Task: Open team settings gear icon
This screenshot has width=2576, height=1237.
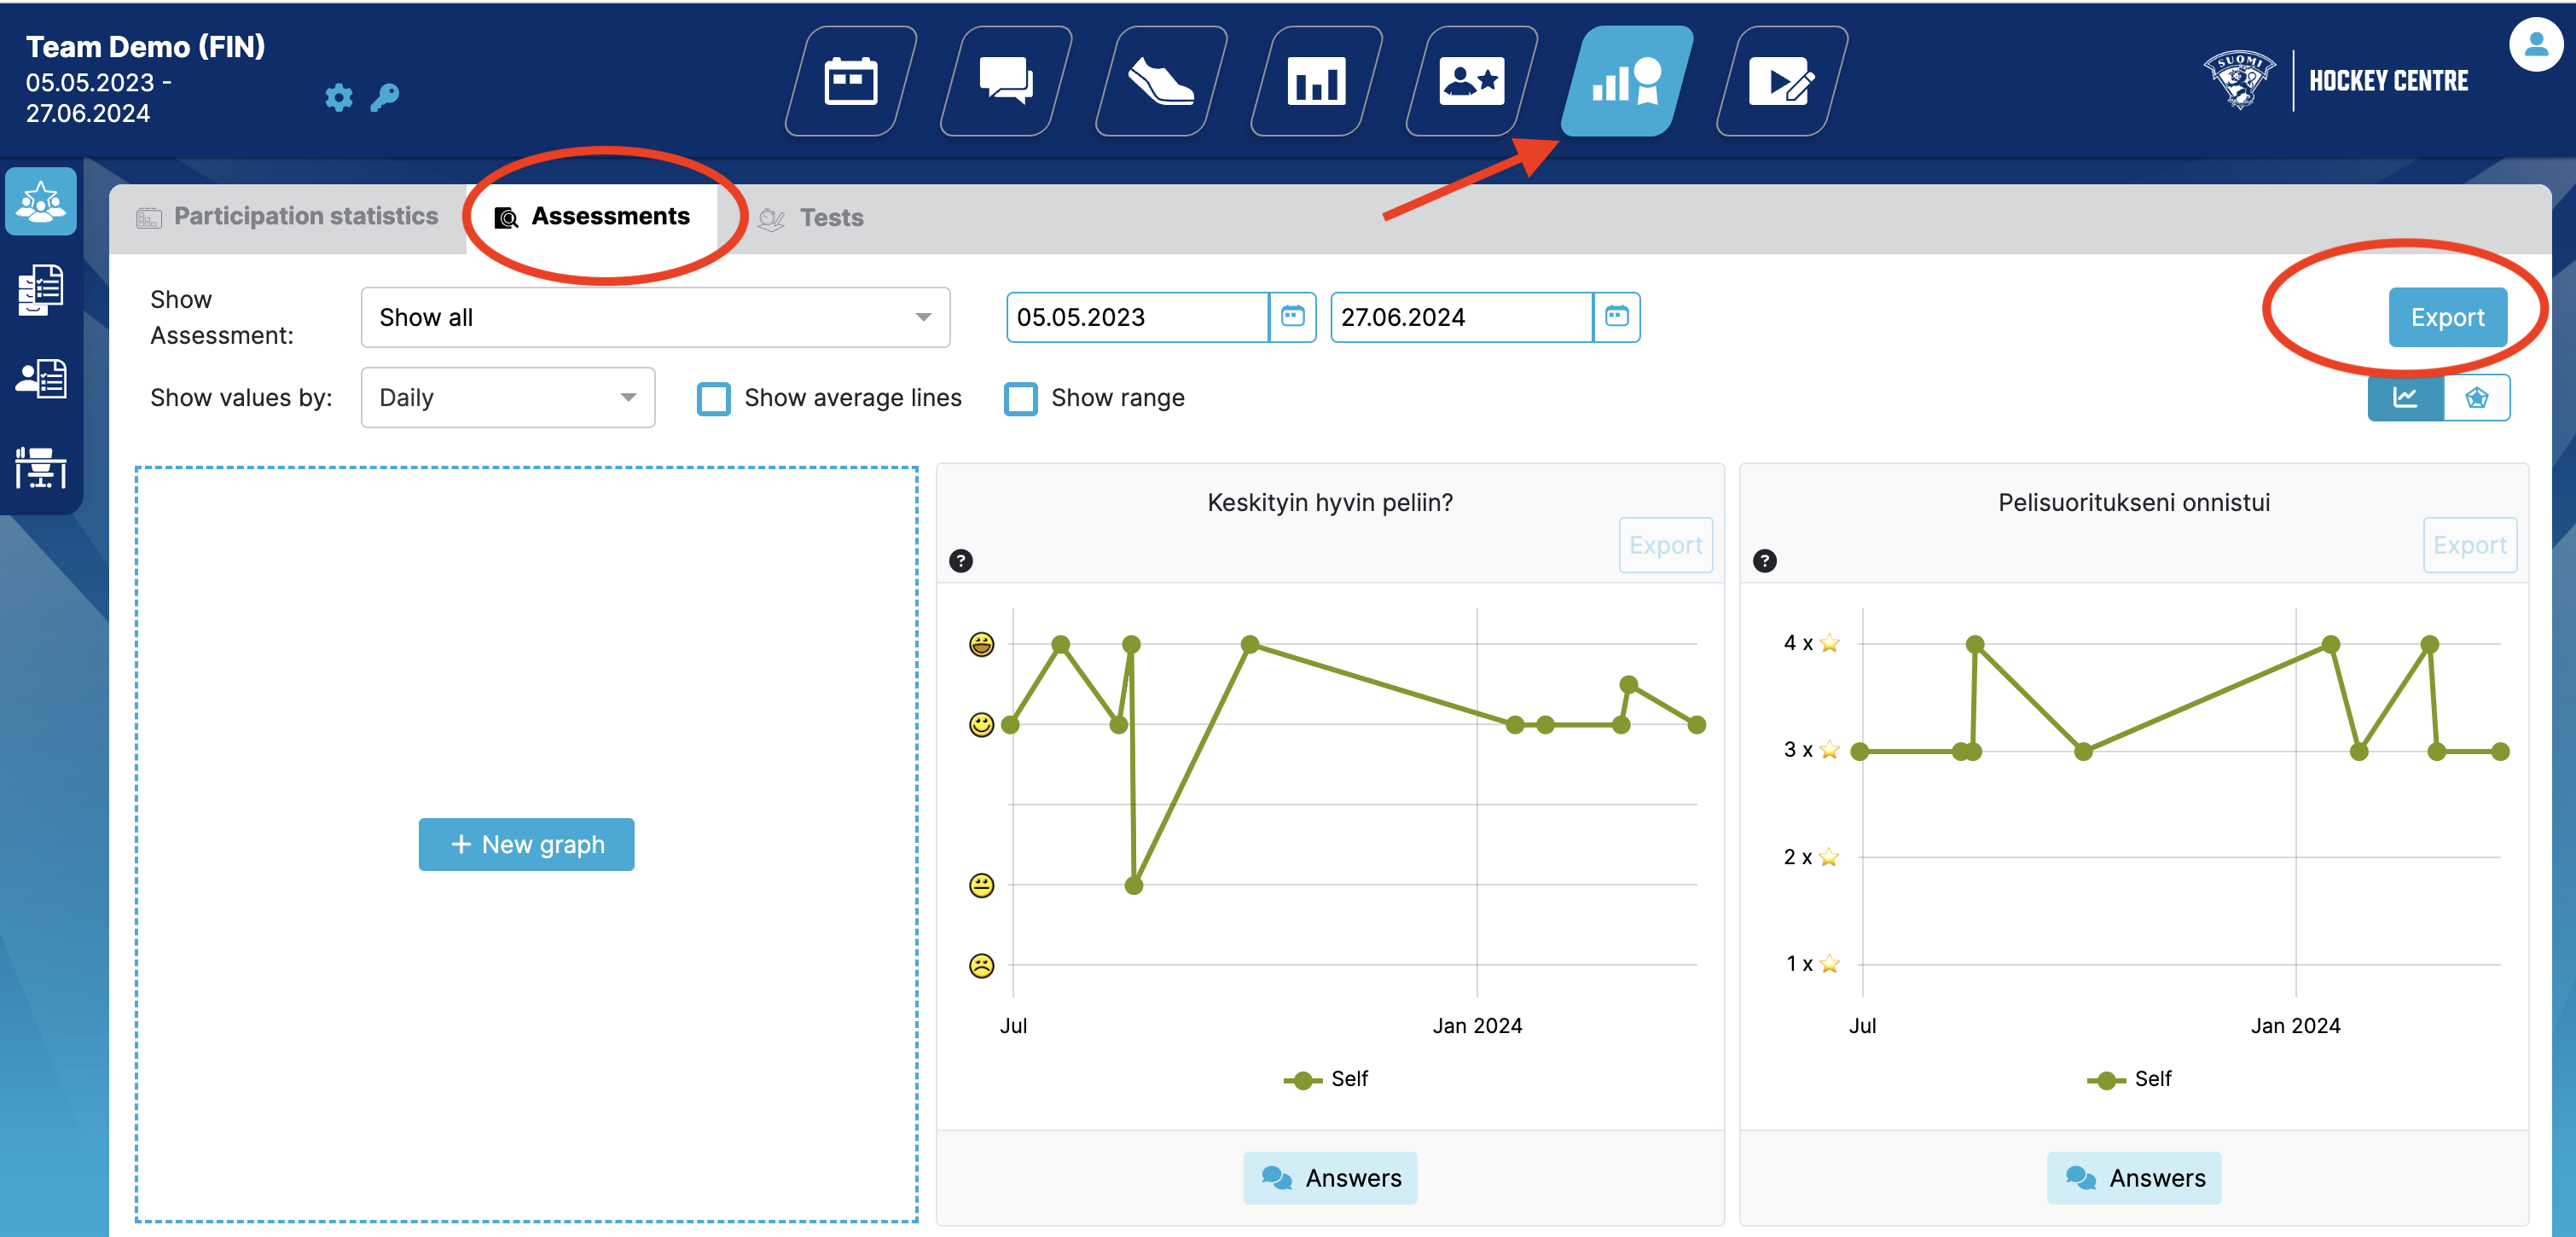Action: coord(339,97)
